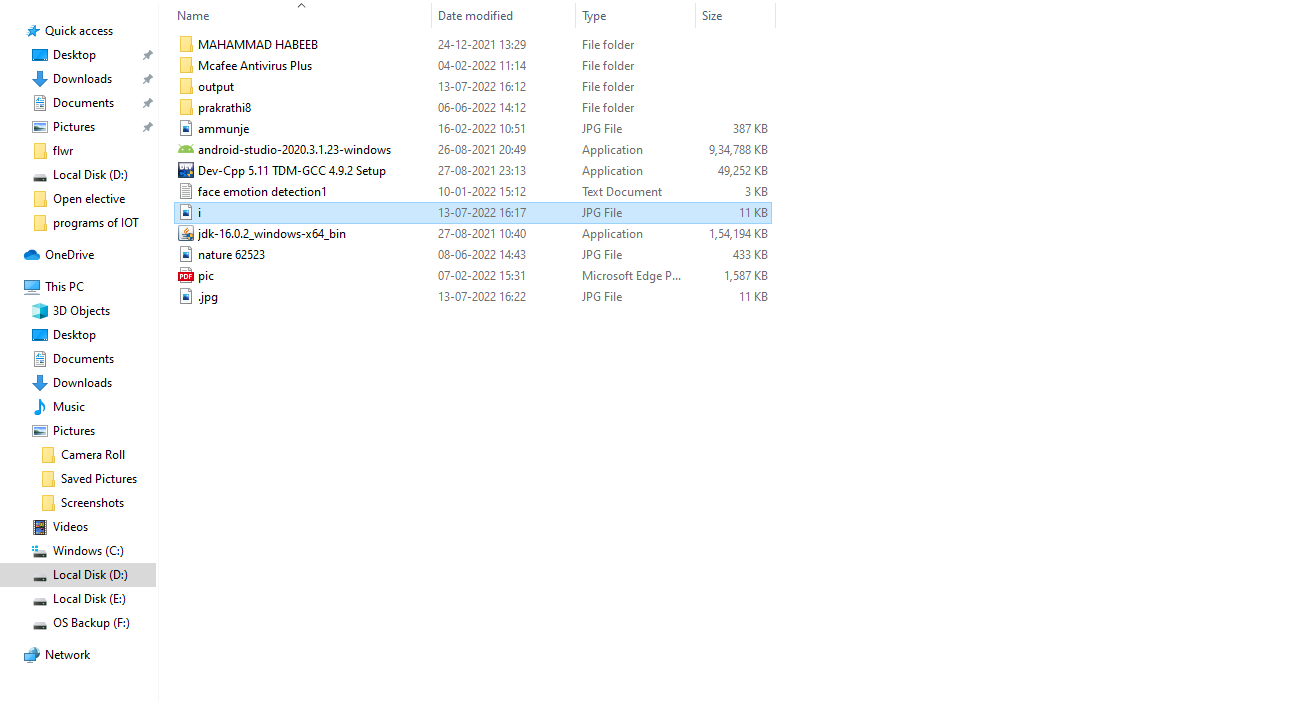Click the Downloads arrow icon under Quick access

(x=40, y=78)
